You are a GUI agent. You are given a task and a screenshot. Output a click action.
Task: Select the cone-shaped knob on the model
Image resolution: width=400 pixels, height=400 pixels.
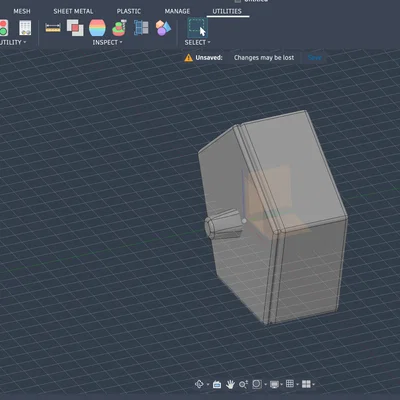coord(223,224)
